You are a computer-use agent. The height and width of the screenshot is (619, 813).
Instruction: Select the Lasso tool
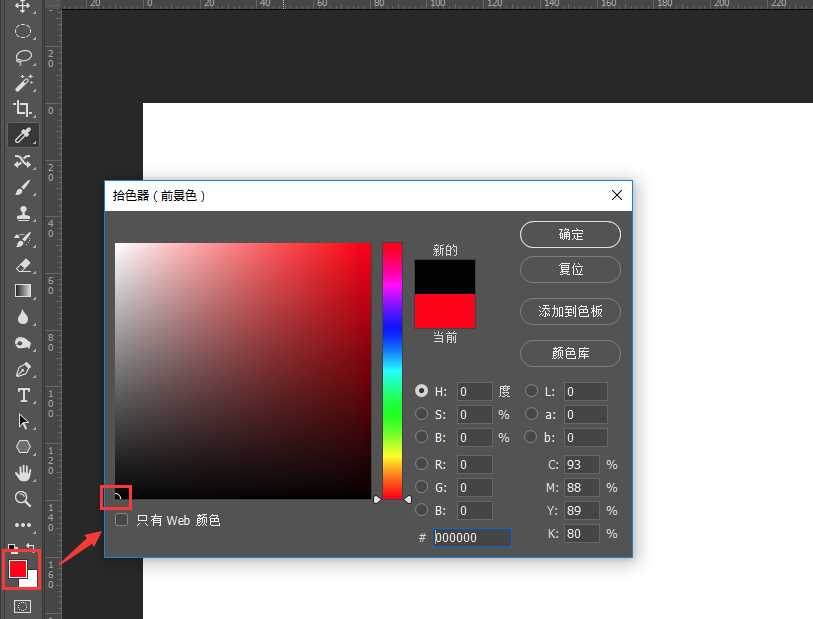click(x=24, y=57)
